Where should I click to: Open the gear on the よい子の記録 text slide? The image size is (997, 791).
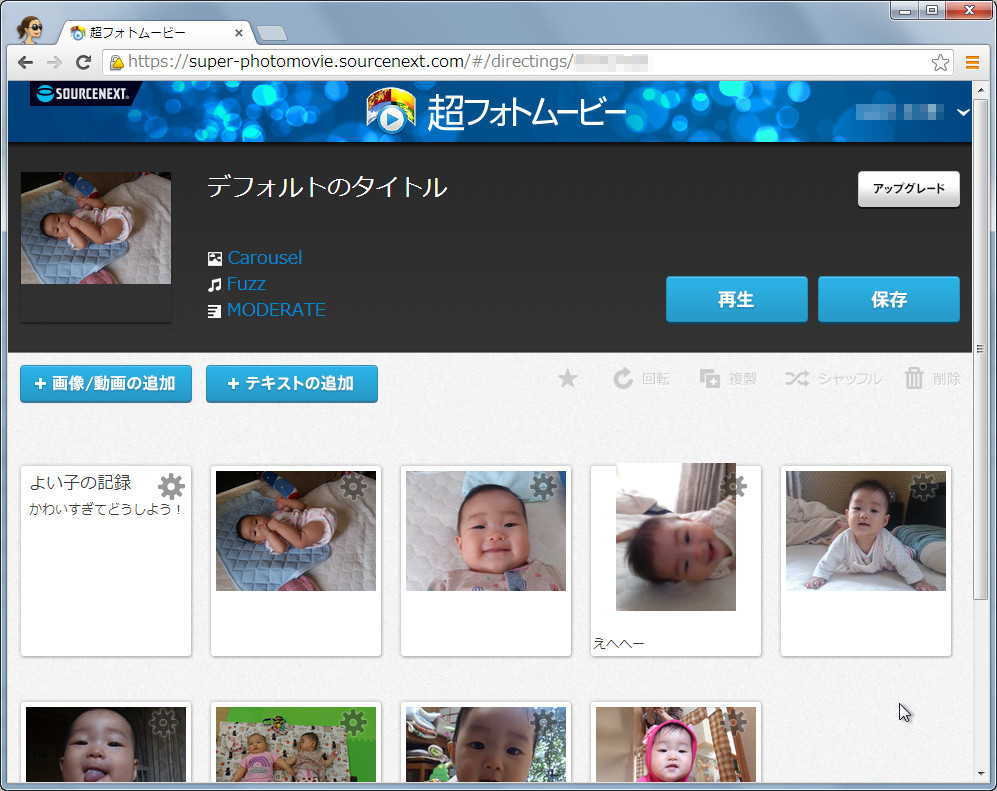[x=170, y=486]
